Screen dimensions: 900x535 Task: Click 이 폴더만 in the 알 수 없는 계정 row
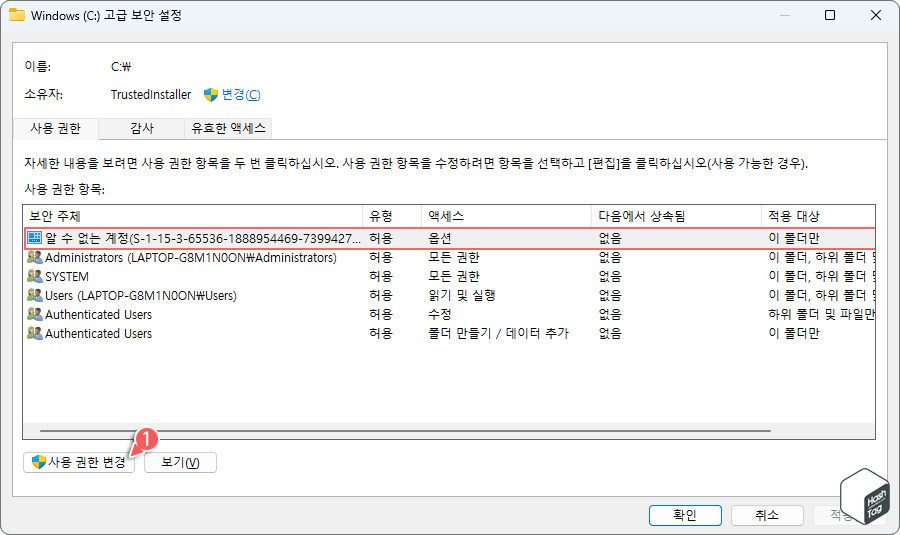point(794,238)
